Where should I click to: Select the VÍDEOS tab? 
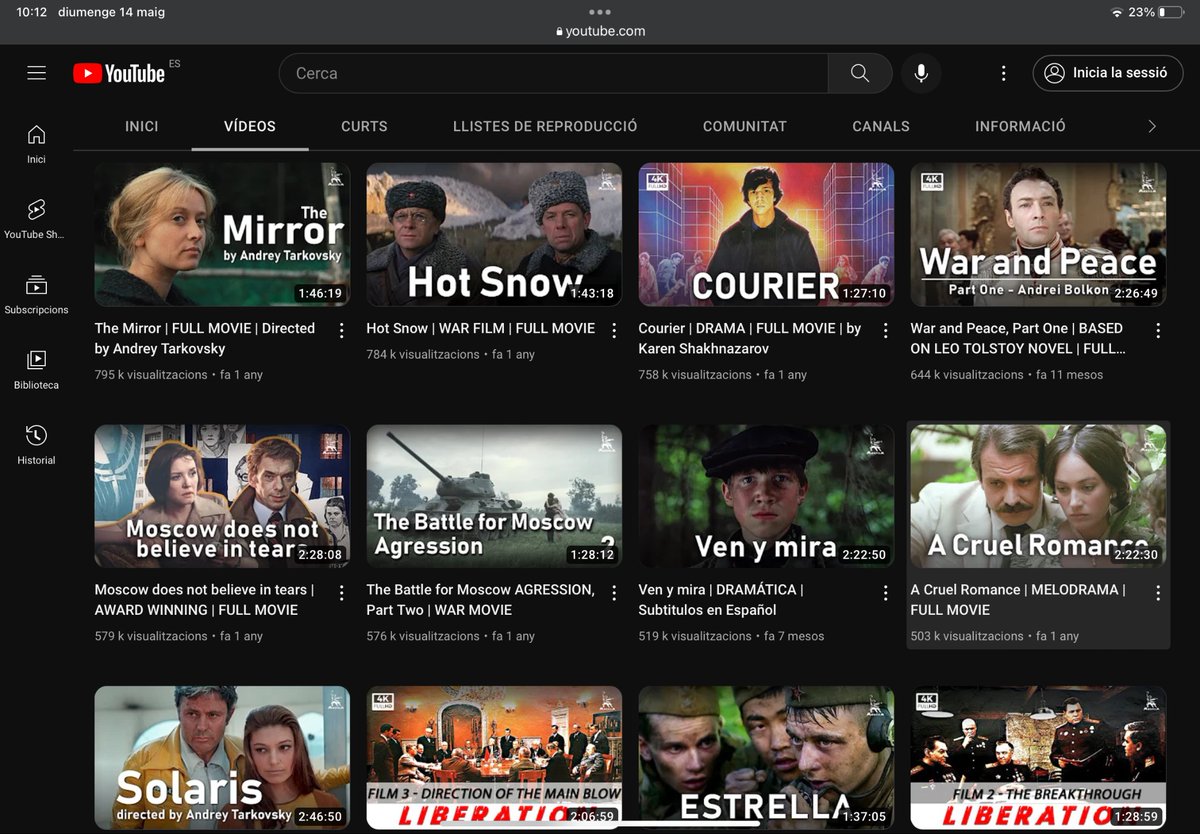(x=250, y=126)
